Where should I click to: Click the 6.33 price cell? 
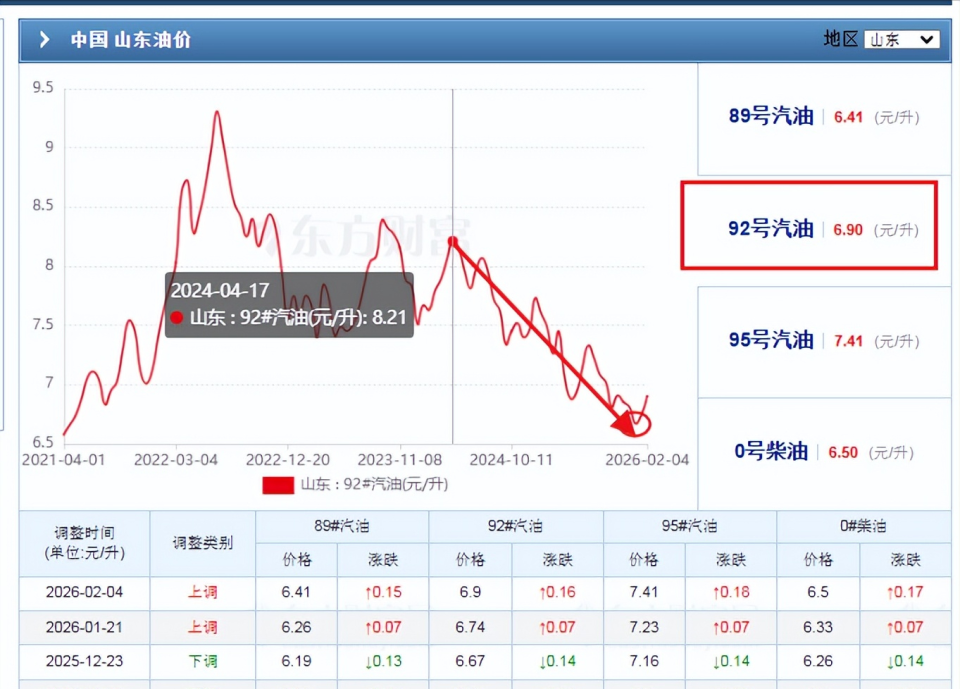click(818, 627)
